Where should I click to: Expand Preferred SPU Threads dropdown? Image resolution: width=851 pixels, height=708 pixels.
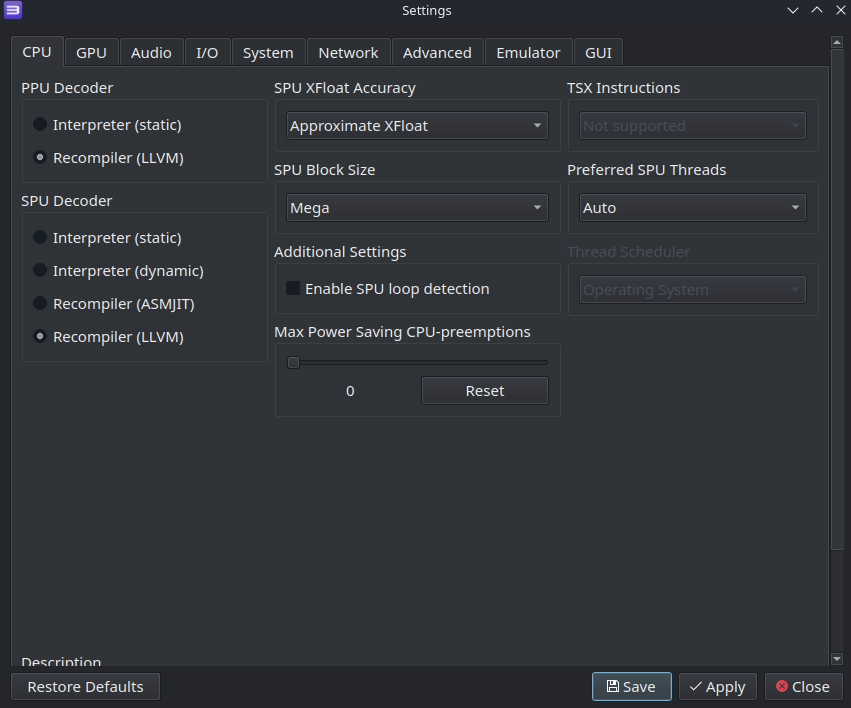click(x=693, y=208)
